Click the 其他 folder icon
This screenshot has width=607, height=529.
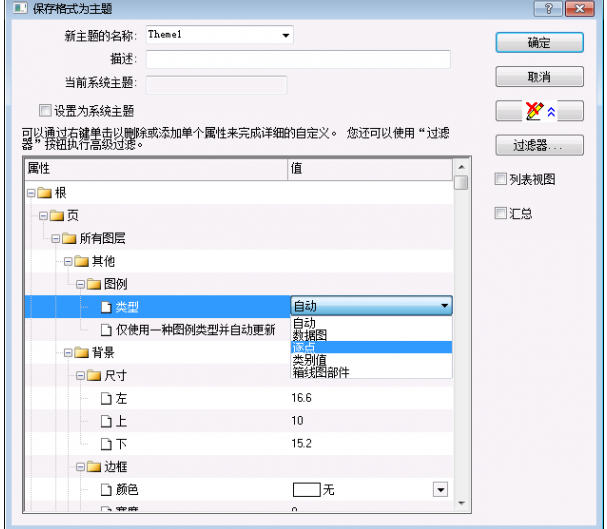[81, 261]
